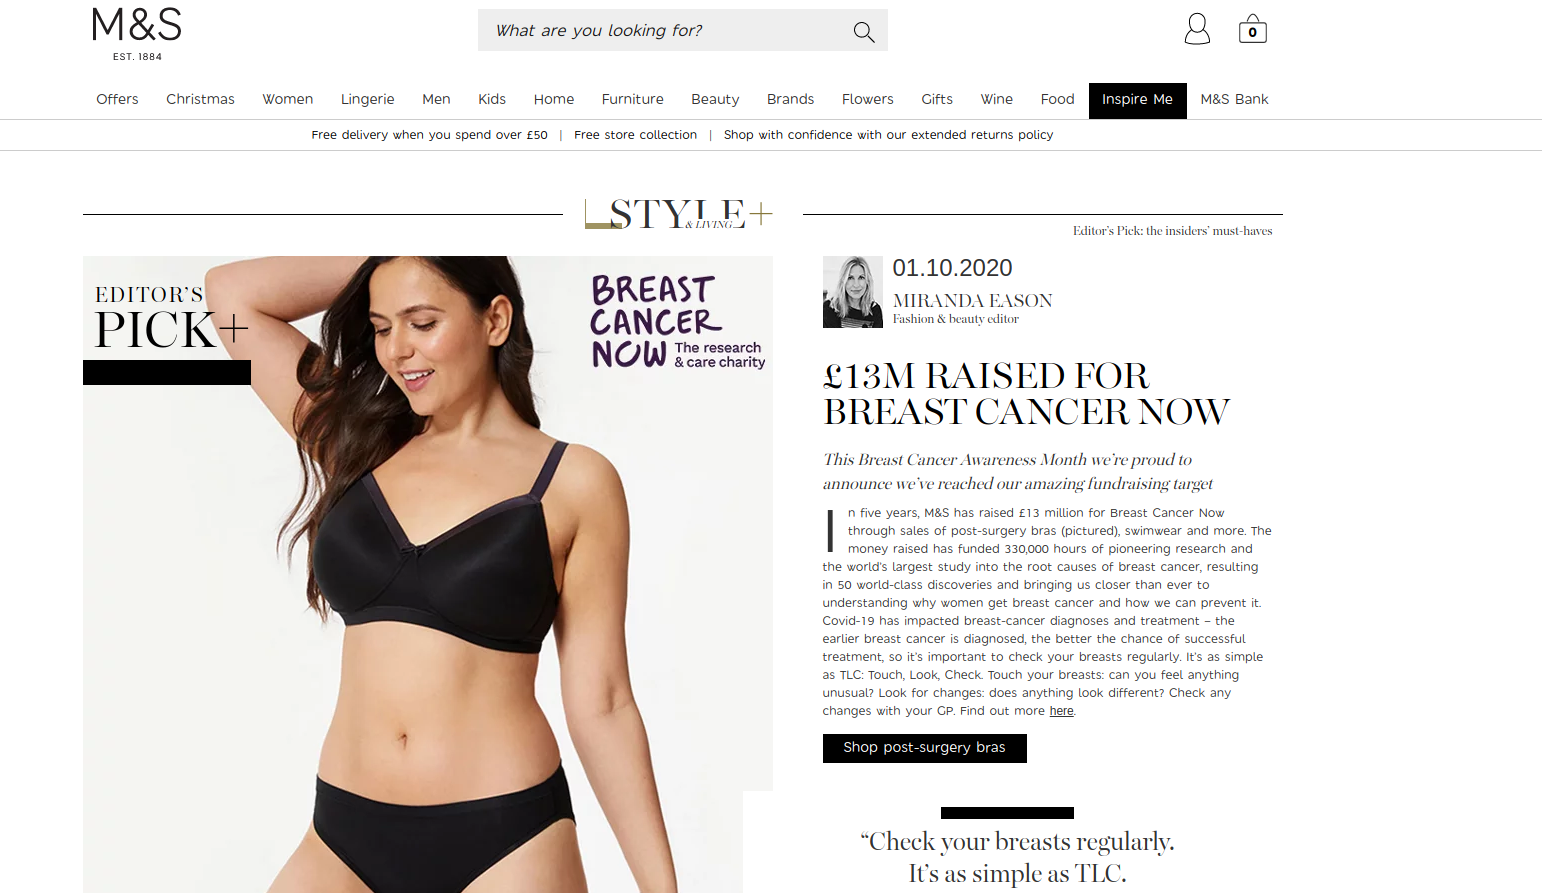
Task: Open the Christmas menu
Action: point(200,99)
